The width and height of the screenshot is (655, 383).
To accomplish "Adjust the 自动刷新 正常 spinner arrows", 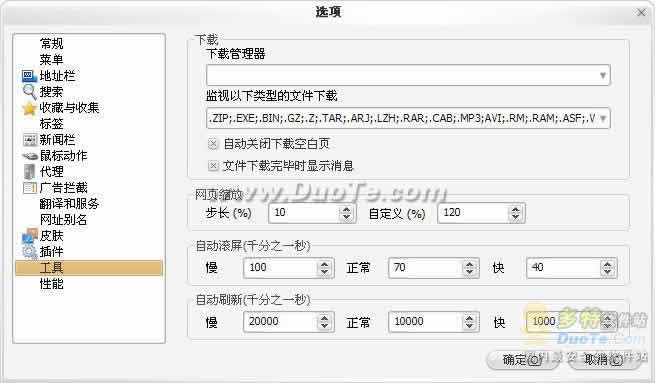I will point(470,322).
